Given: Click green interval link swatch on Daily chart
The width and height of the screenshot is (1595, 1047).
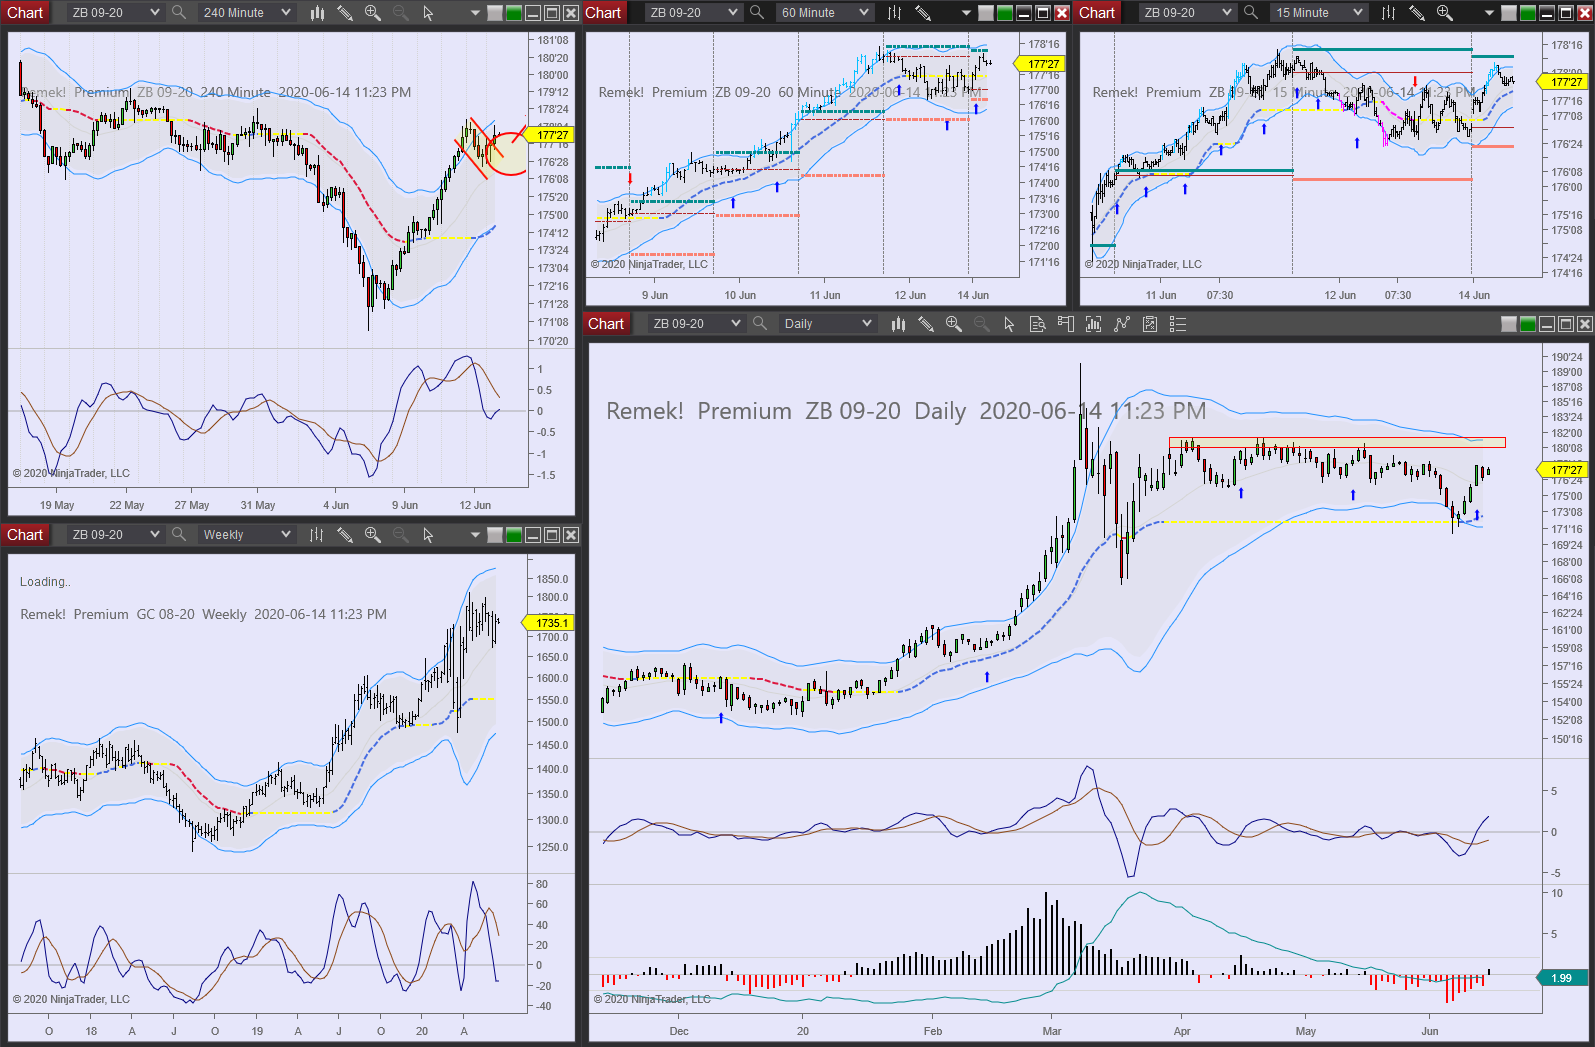Looking at the screenshot, I should [x=1528, y=324].
